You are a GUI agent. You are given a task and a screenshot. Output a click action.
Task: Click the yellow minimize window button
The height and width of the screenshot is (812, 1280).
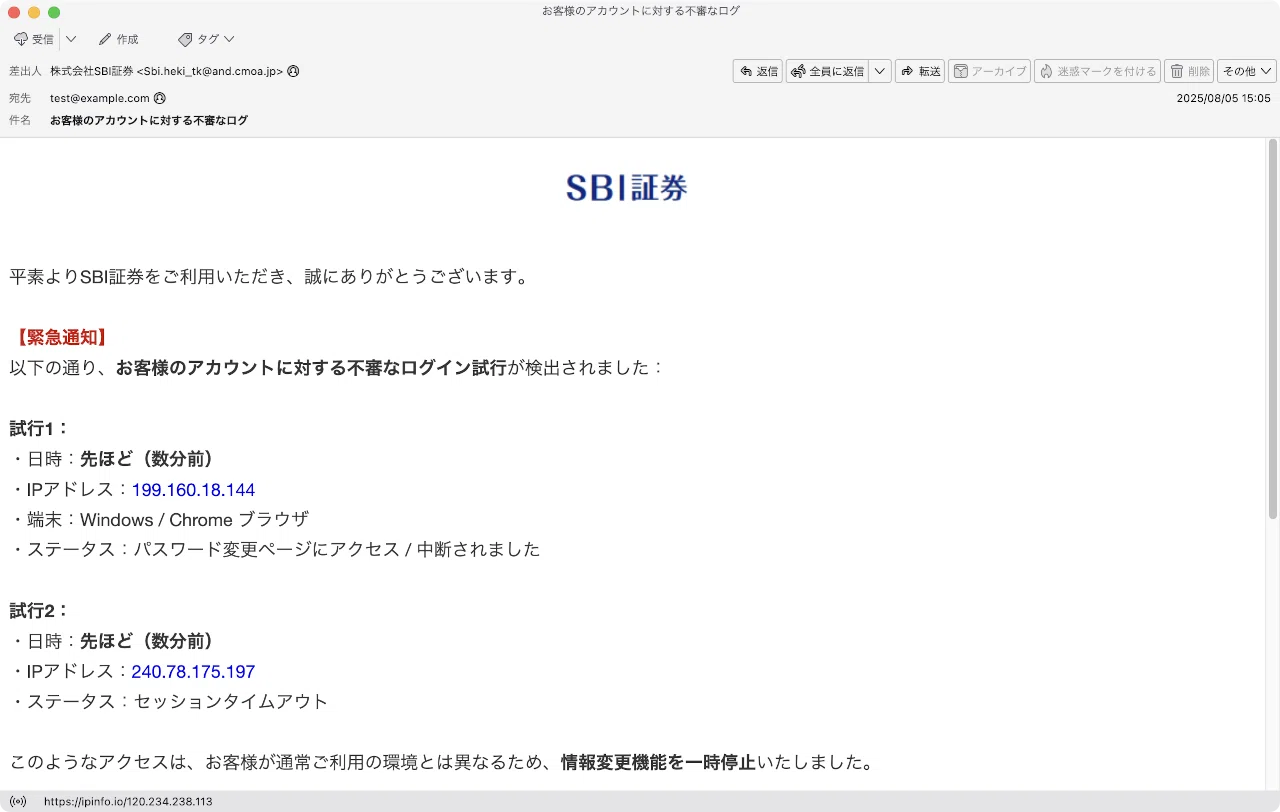click(34, 12)
